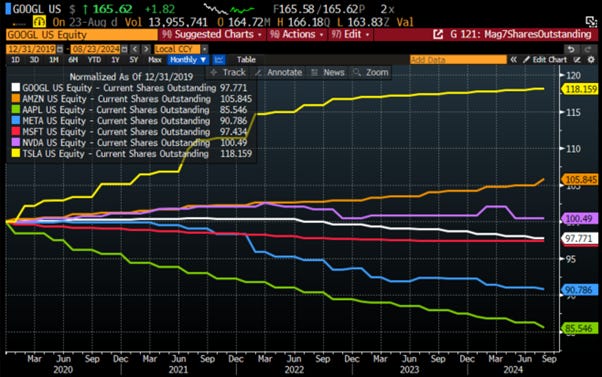Select the 5Y range tab
Viewport: 602px width, 377px height.
click(x=133, y=60)
